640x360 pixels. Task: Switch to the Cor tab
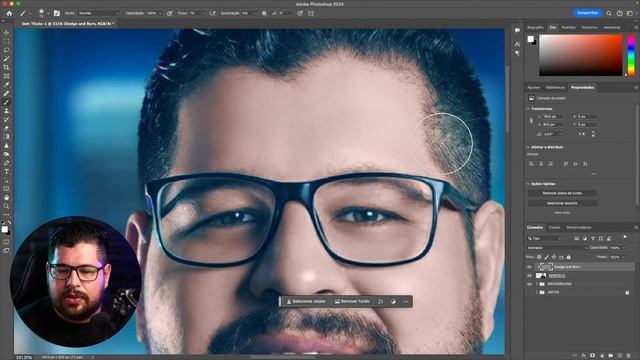(x=553, y=27)
